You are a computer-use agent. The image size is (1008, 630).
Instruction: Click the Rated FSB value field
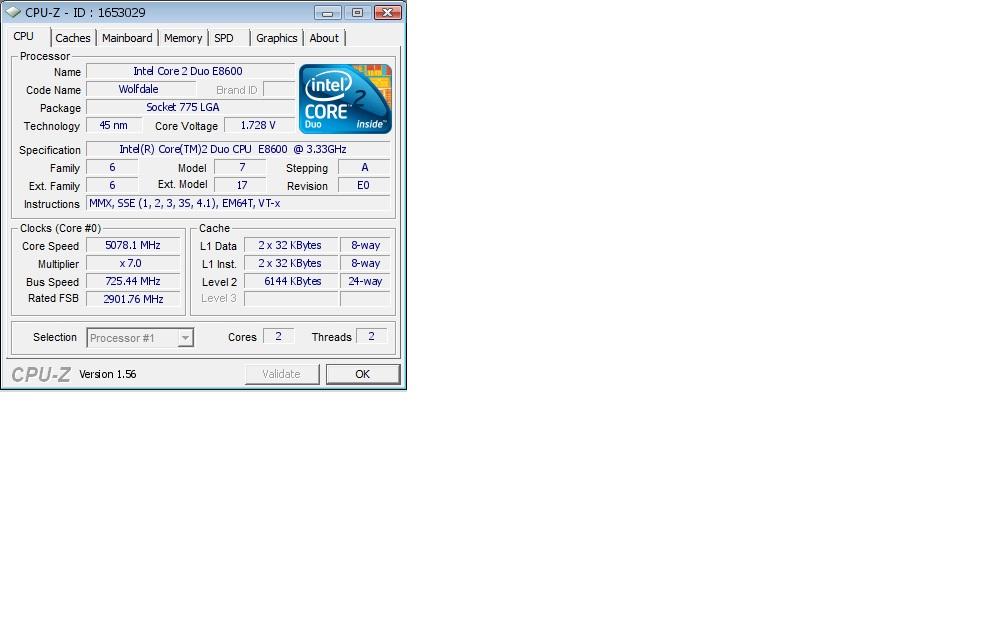[132, 299]
